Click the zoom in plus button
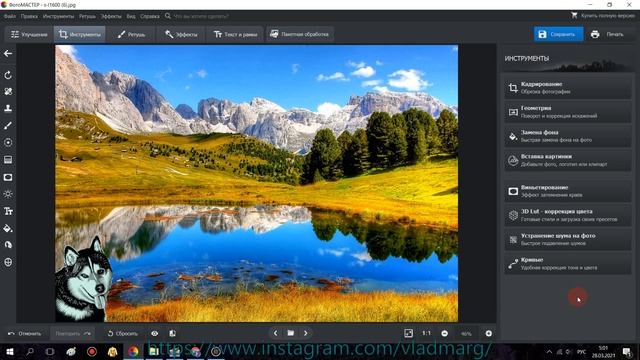The image size is (640, 360). click(x=489, y=333)
